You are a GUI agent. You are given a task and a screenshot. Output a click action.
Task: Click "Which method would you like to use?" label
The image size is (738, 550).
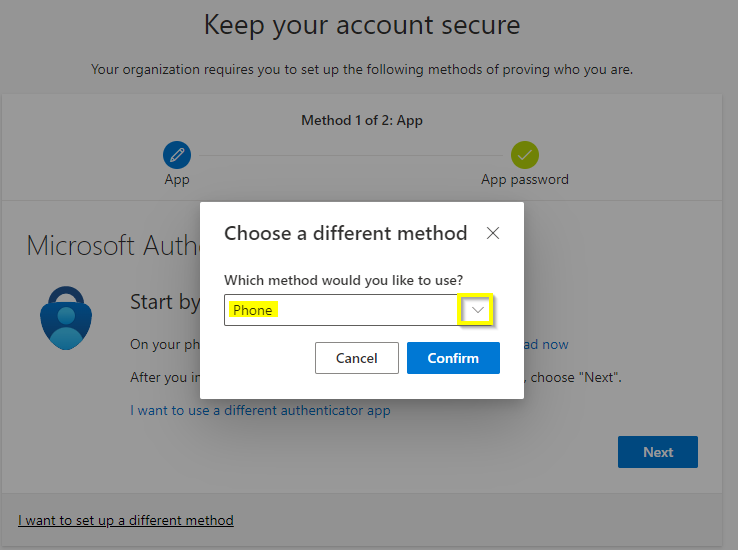coord(343,280)
